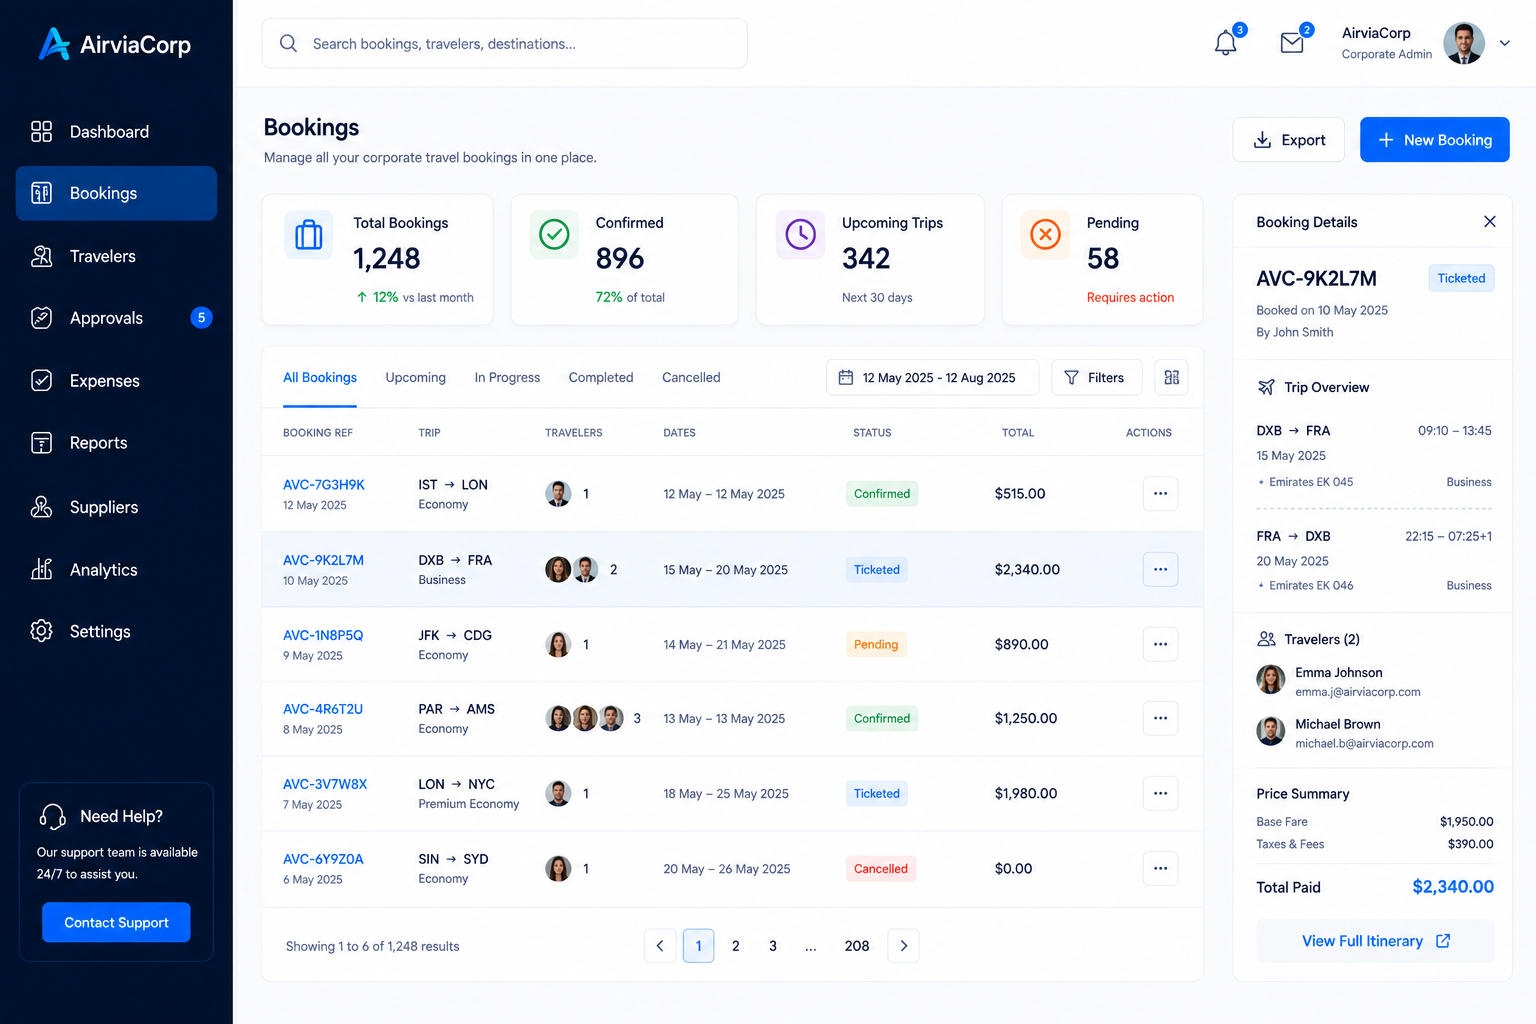Image resolution: width=1536 pixels, height=1024 pixels.
Task: Open the 12 May – 12 Aug date range picker
Action: [932, 378]
